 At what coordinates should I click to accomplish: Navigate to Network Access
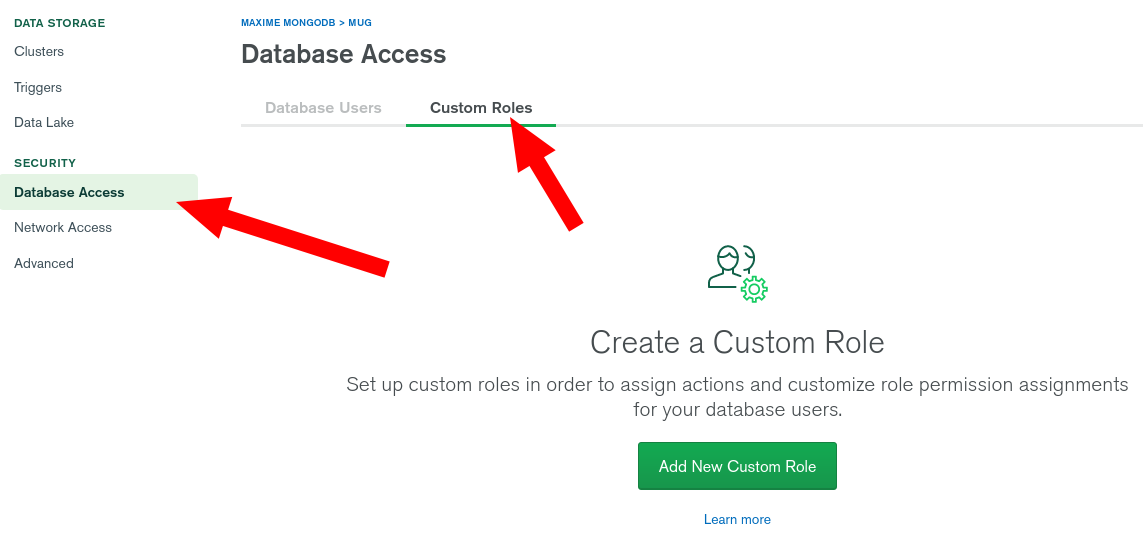coord(63,227)
